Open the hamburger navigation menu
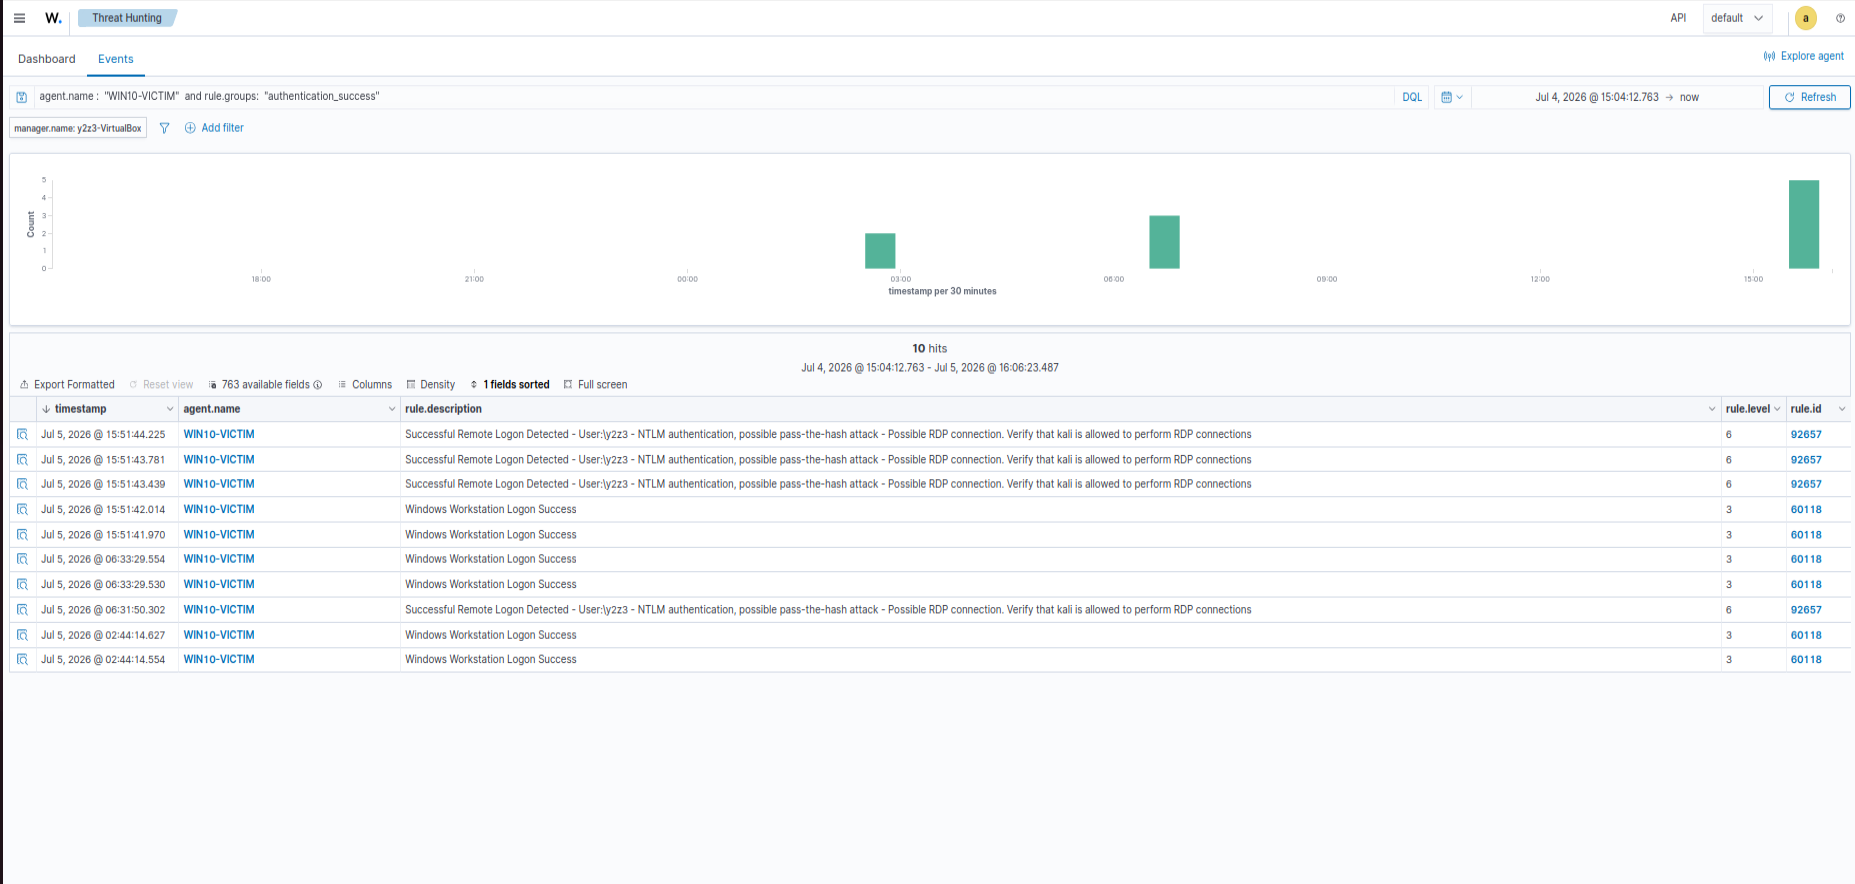 click(x=19, y=18)
